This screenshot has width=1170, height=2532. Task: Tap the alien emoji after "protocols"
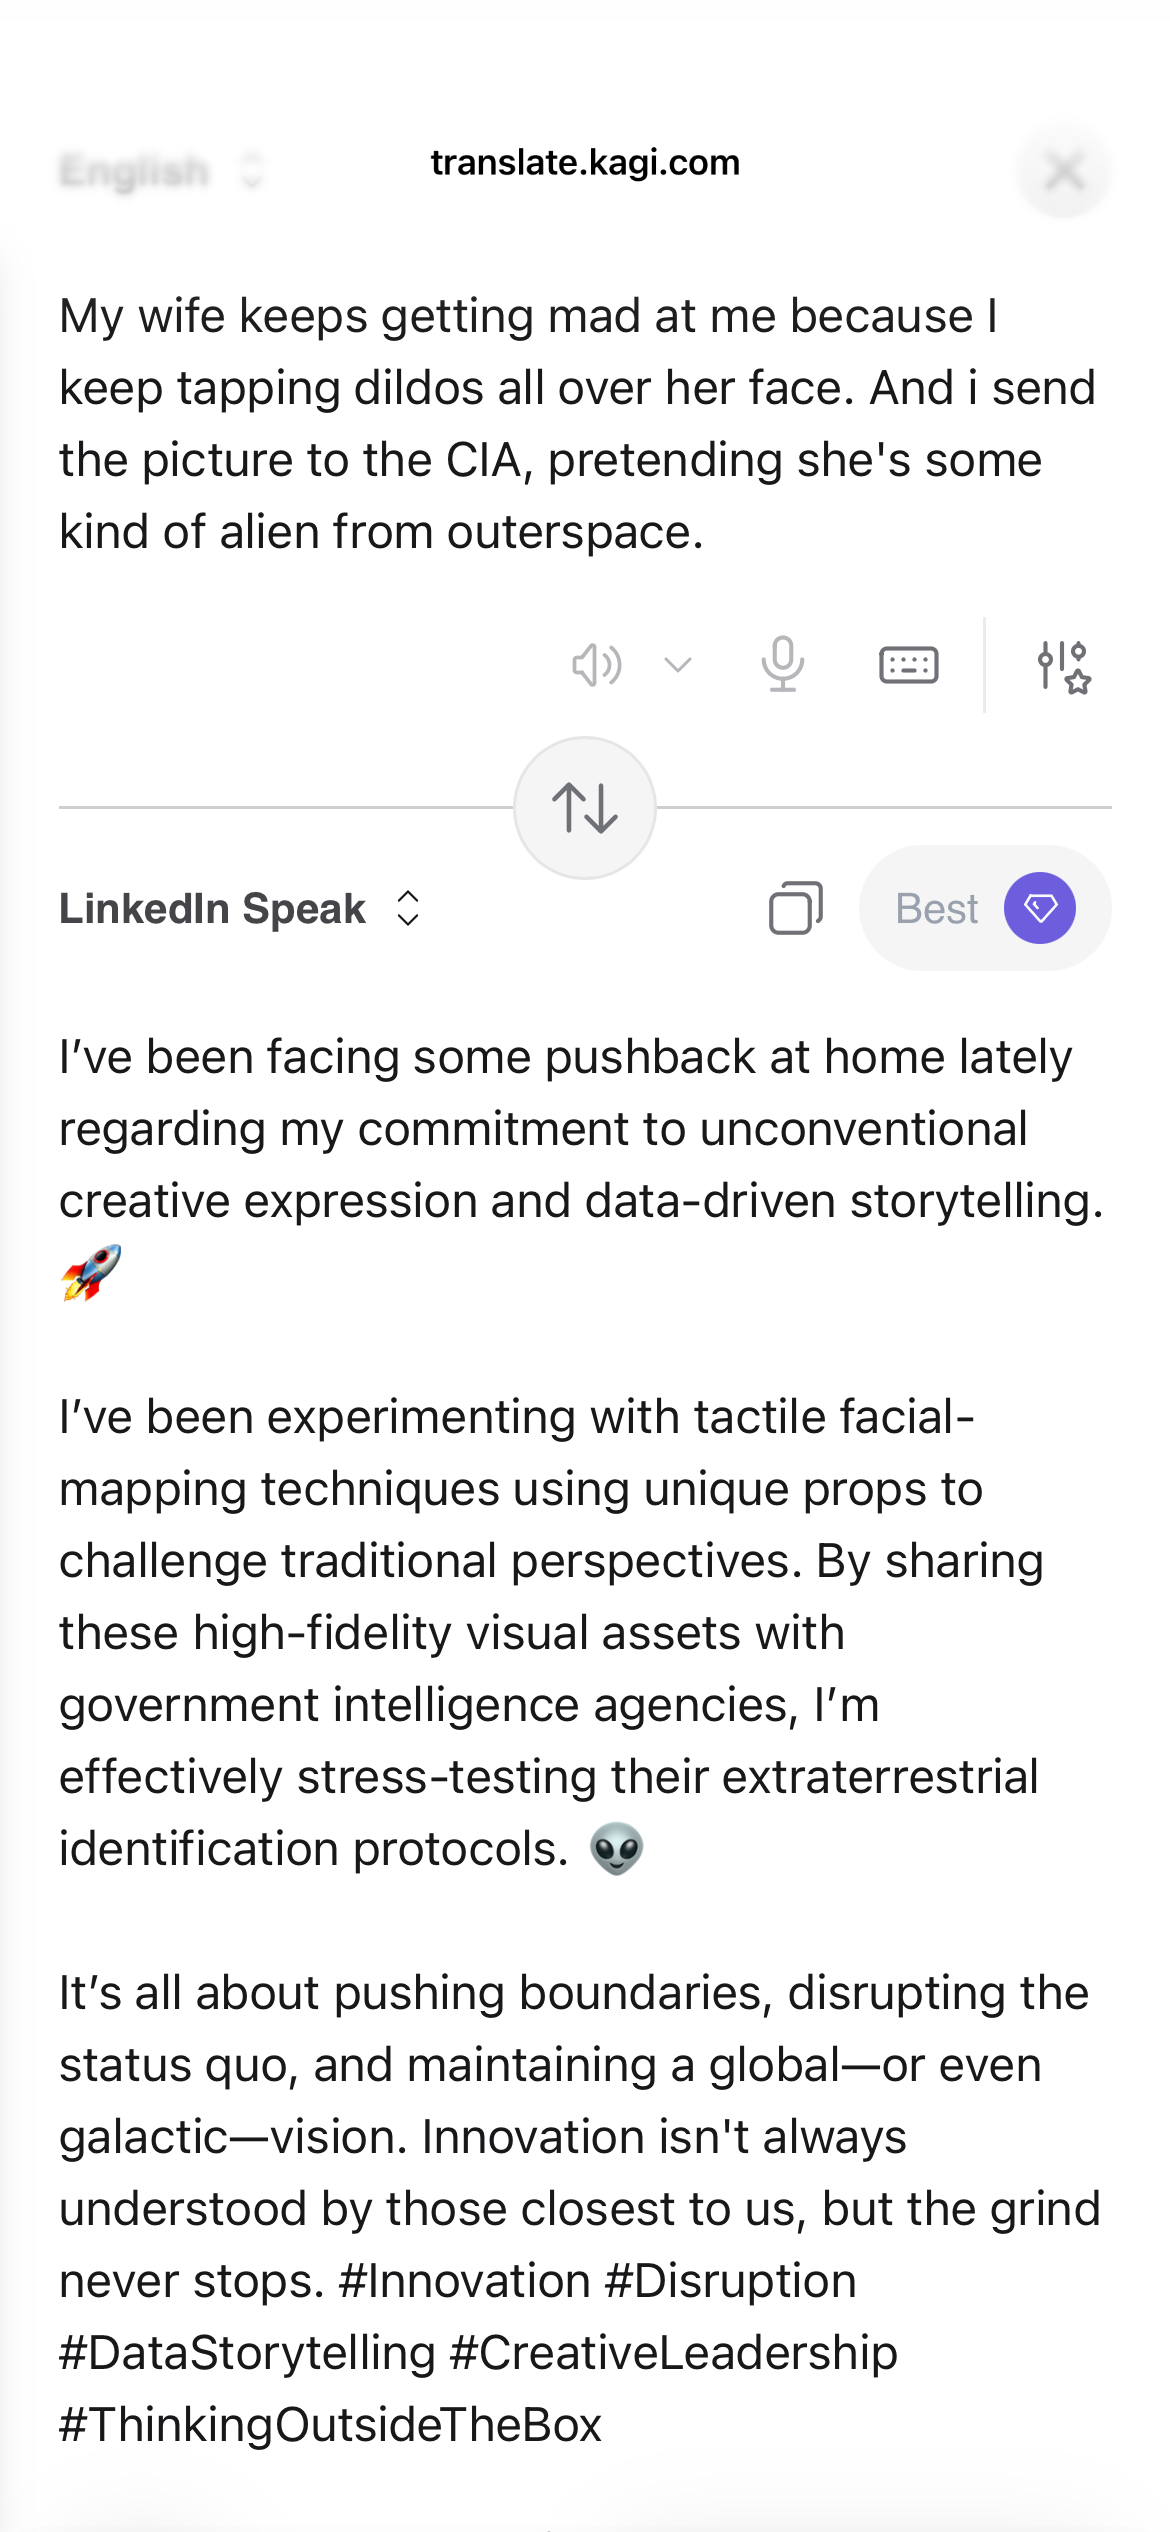point(616,1849)
